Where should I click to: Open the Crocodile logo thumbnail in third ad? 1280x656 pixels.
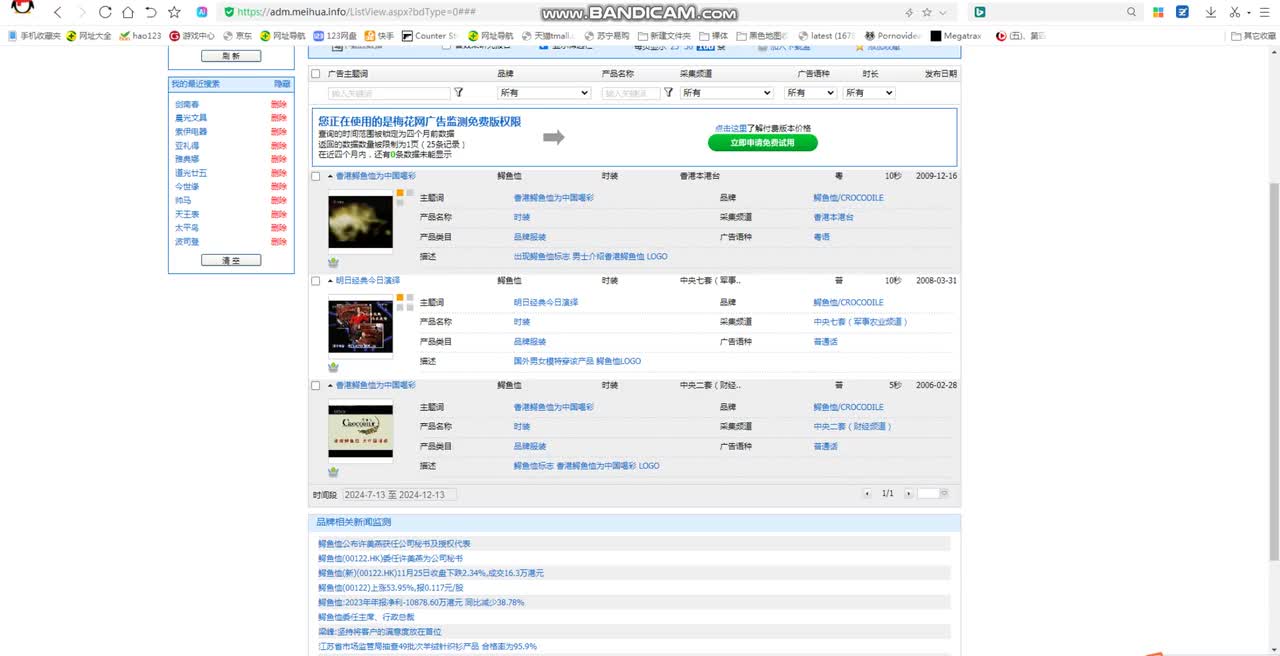pyautogui.click(x=360, y=430)
